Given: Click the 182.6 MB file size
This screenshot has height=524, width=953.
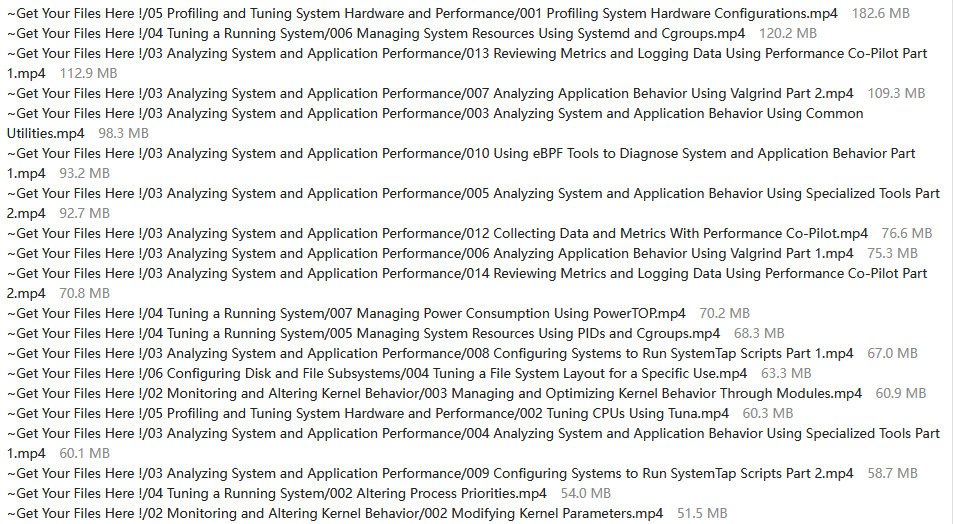Looking at the screenshot, I should 881,13.
